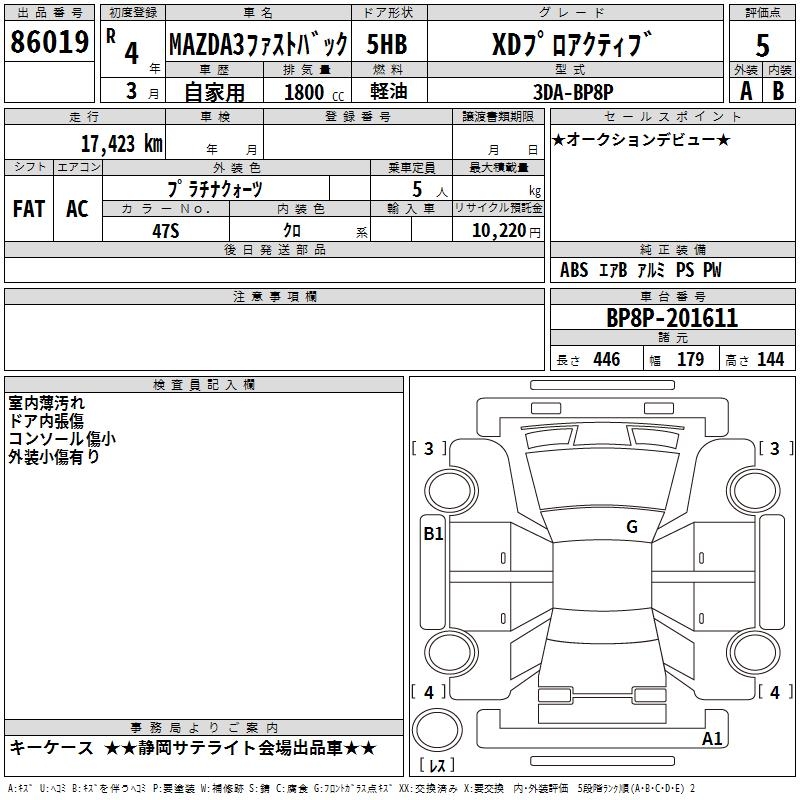Click the B1 damage mark on diagram
The height and width of the screenshot is (800, 800).
click(x=433, y=534)
